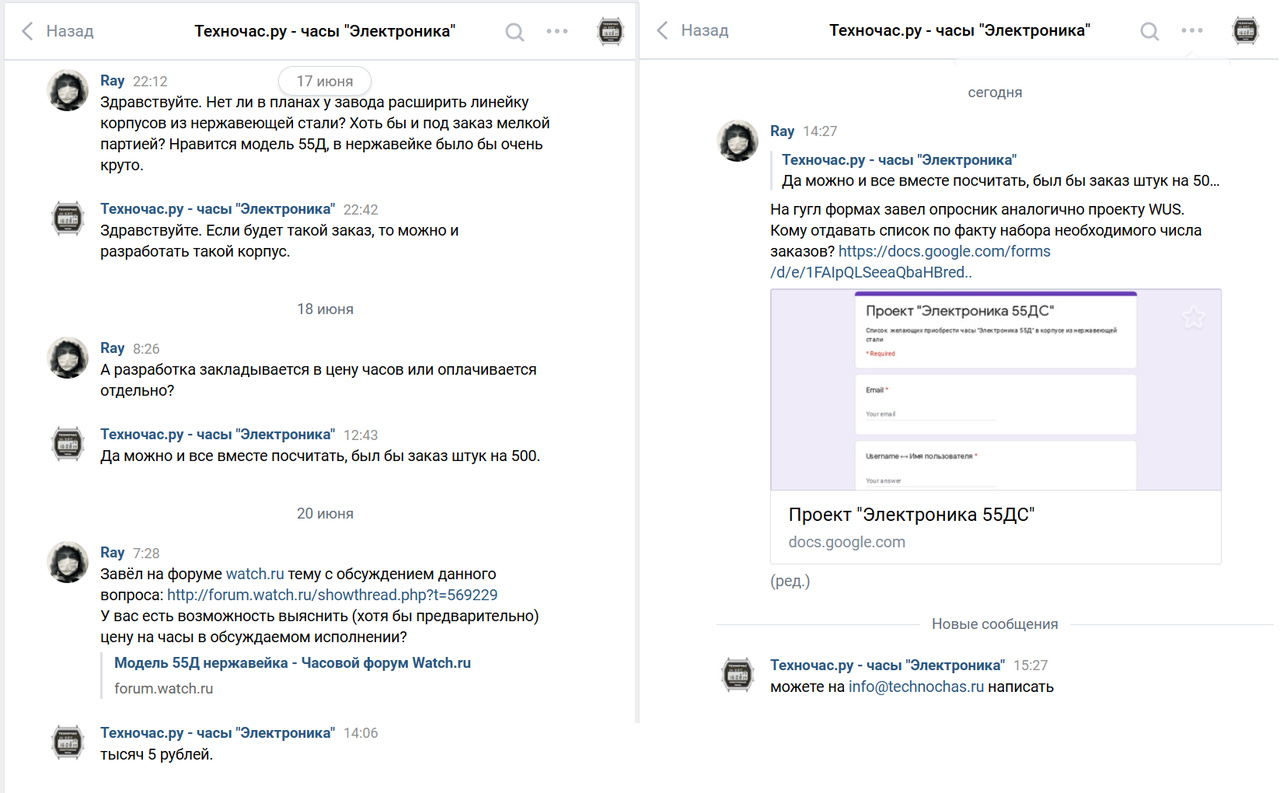
Task: Go back using right panel 'Назад' button
Action: (x=692, y=31)
